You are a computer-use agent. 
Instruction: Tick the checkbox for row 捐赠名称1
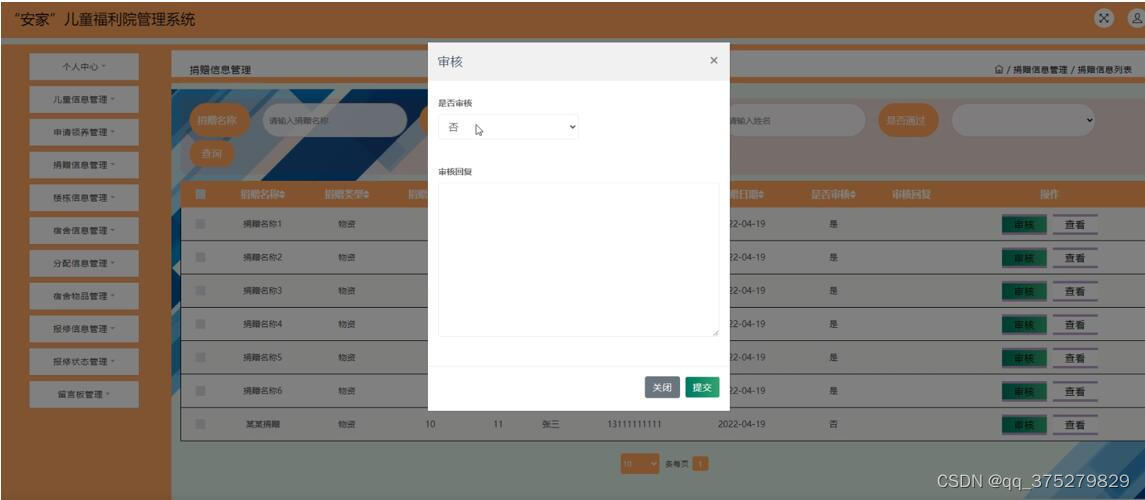pos(201,224)
